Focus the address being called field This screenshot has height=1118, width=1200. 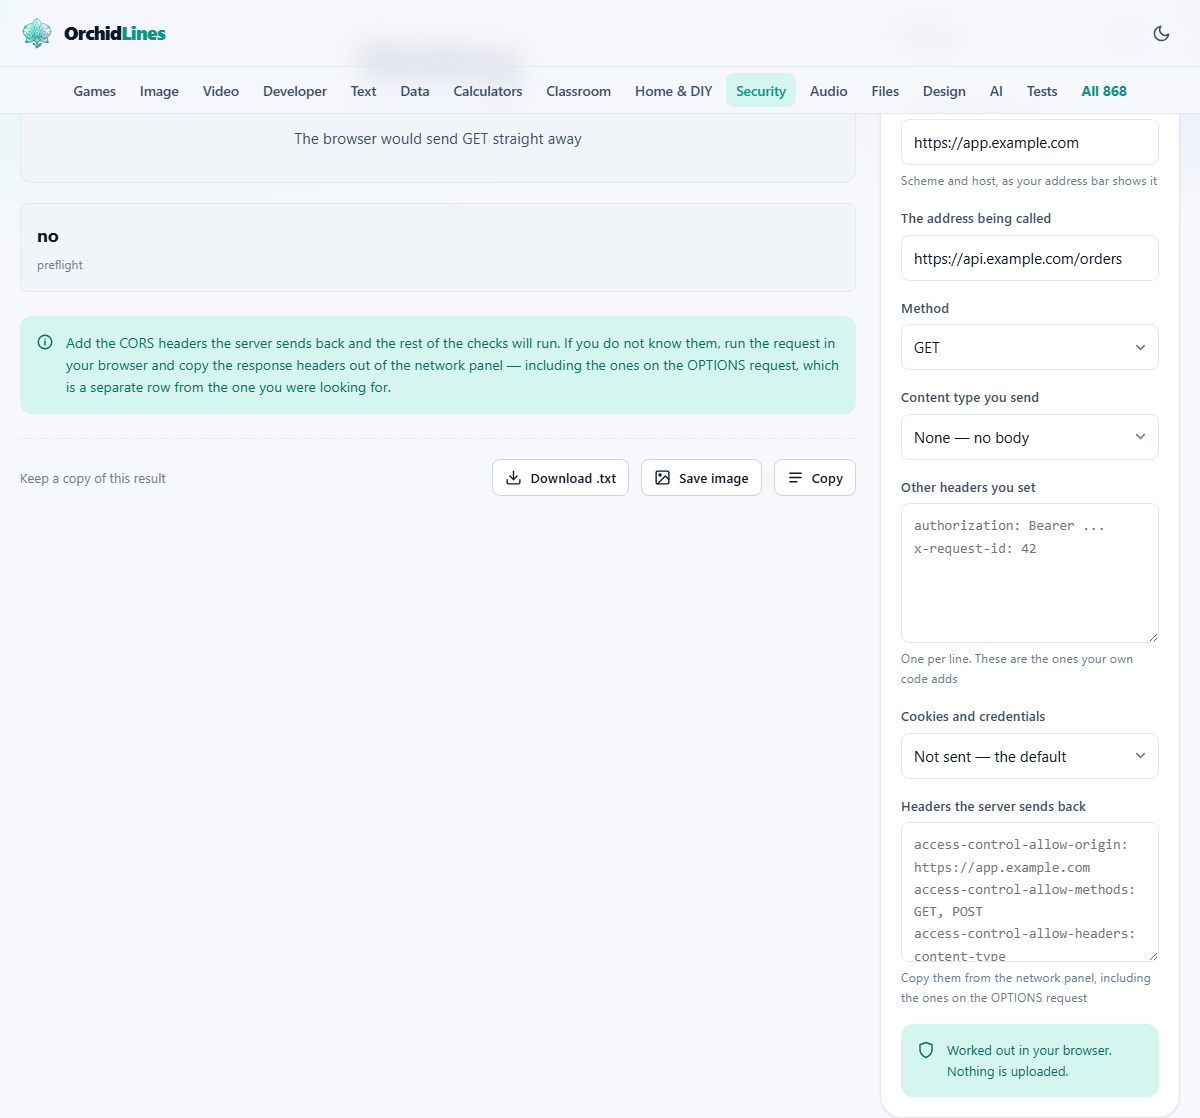(1029, 258)
